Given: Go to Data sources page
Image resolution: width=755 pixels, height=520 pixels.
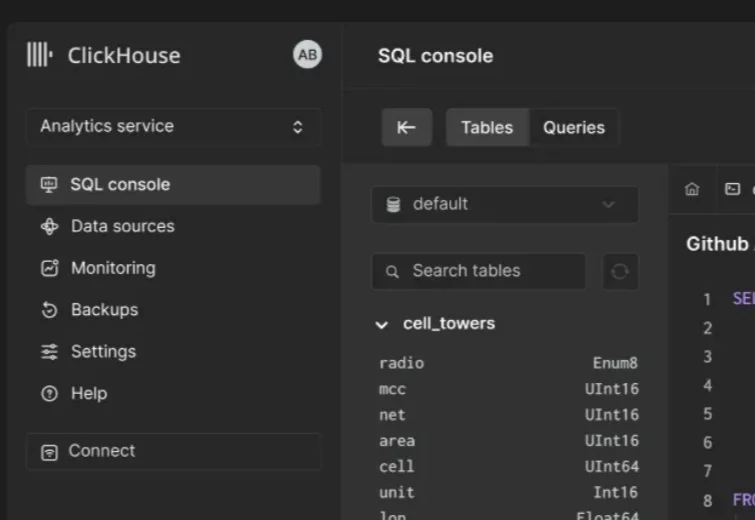Looking at the screenshot, I should coord(122,226).
